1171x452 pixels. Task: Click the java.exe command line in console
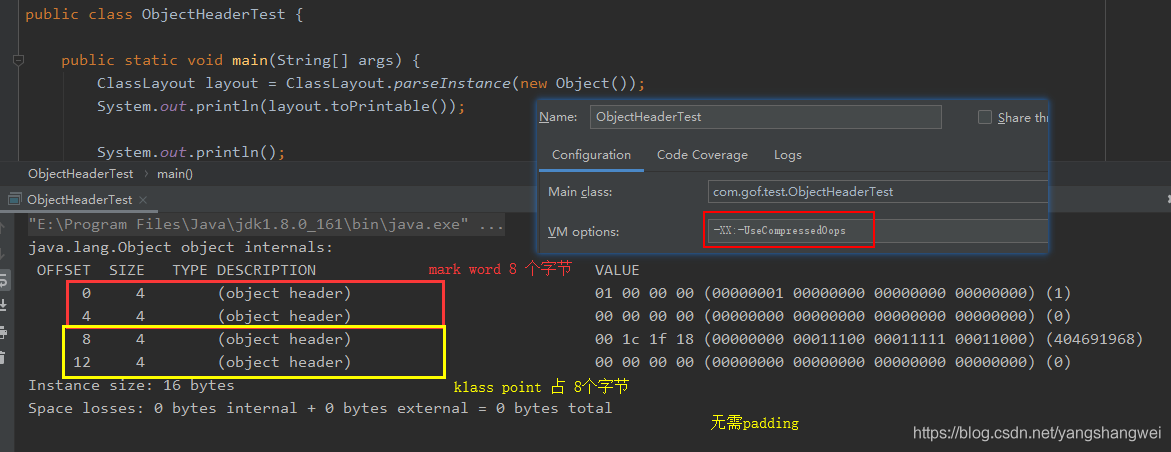(266, 224)
